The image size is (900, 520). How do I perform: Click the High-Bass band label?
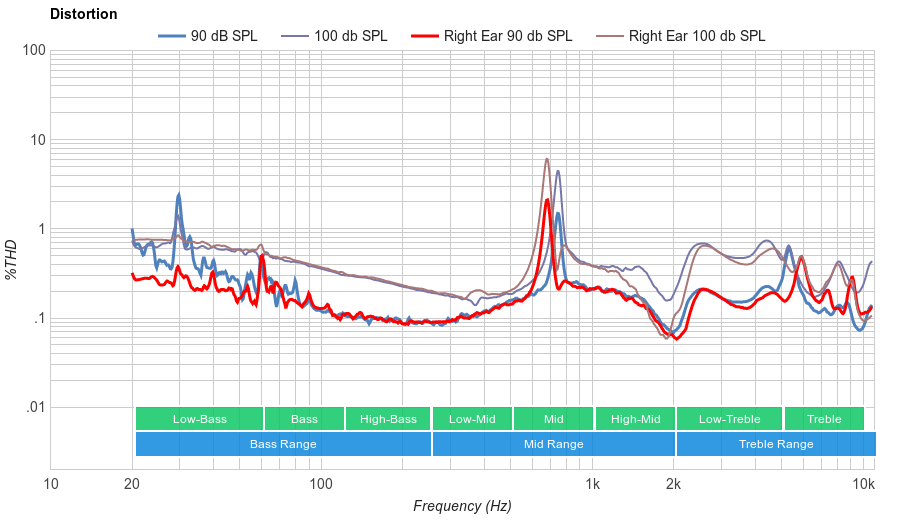tap(388, 419)
